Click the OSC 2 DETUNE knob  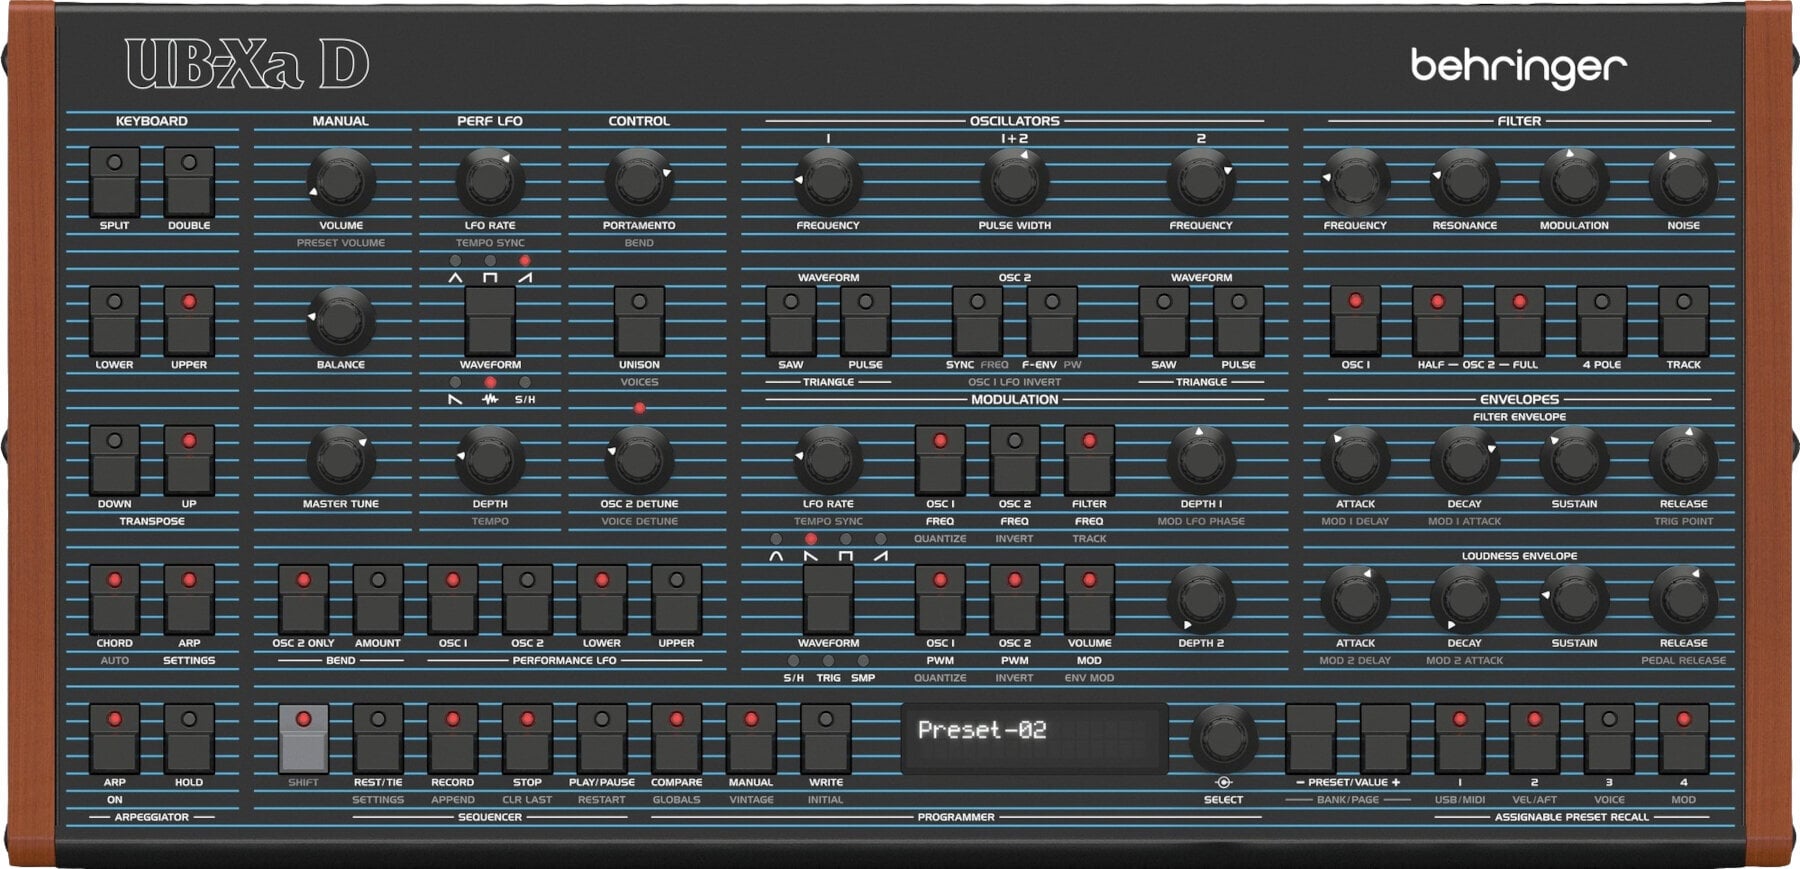(639, 460)
